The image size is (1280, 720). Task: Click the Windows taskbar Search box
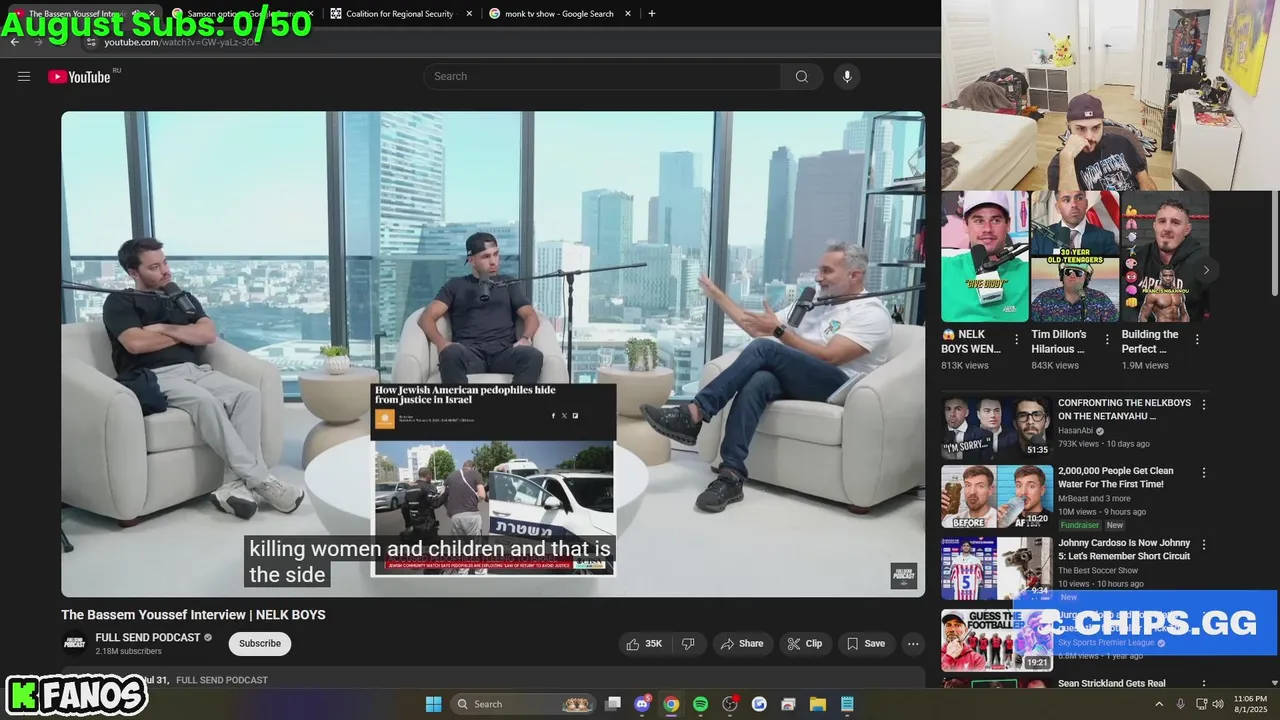tap(522, 704)
